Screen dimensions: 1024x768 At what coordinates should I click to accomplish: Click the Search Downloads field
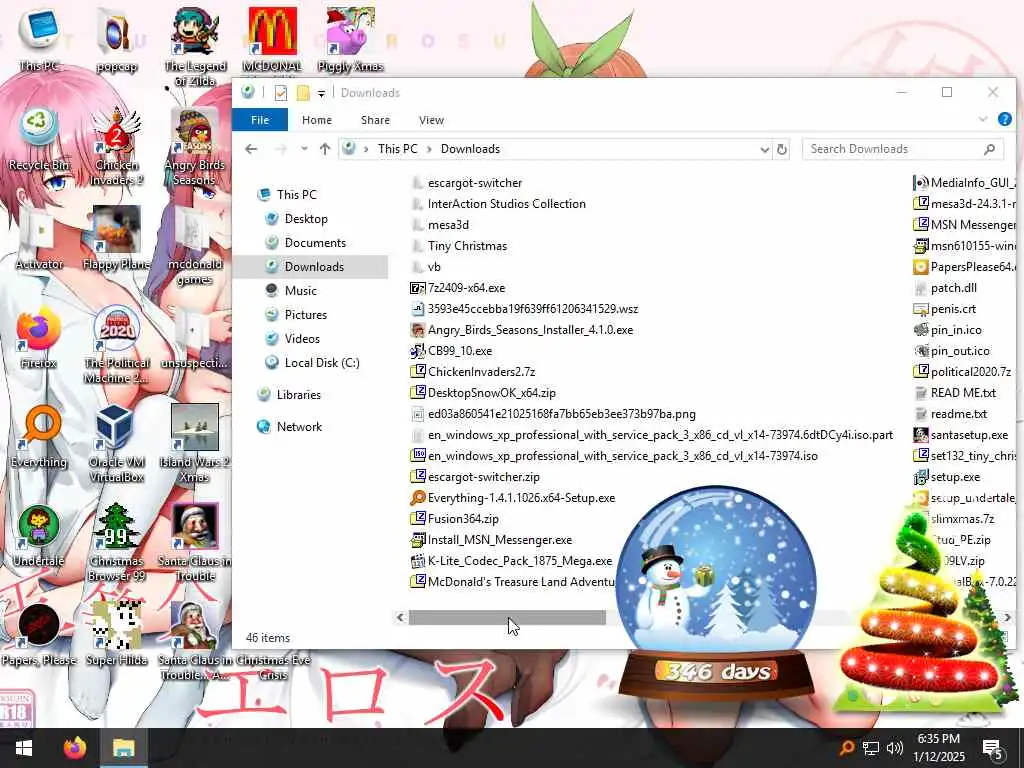click(x=902, y=149)
